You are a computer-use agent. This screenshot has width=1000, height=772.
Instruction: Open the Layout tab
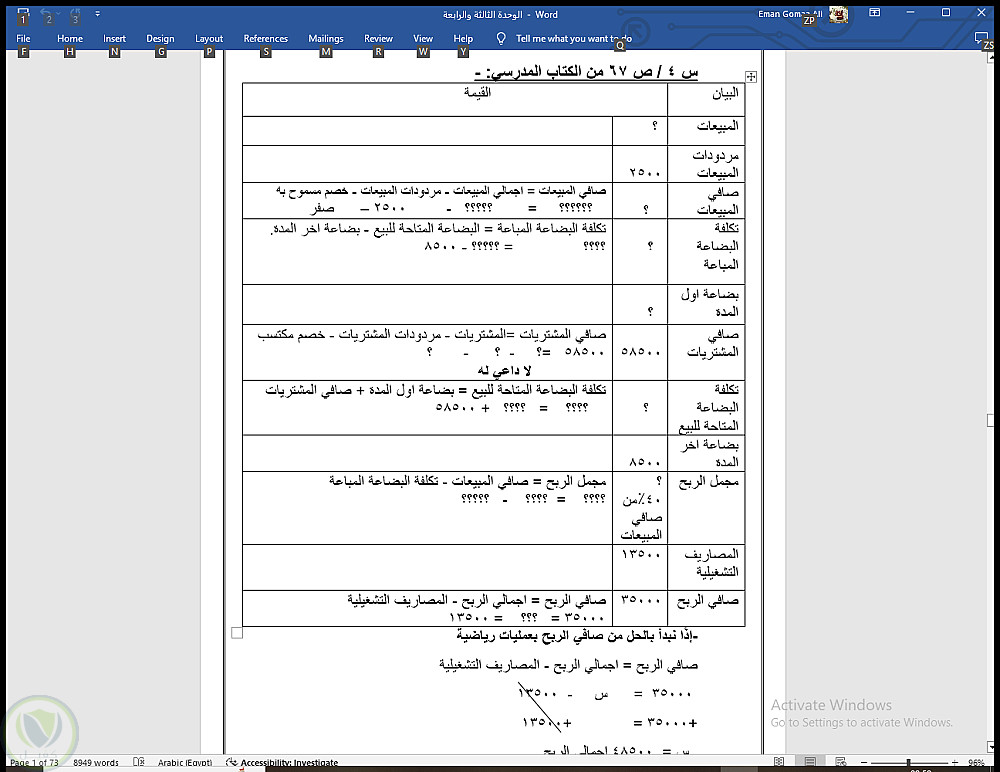[x=209, y=39]
